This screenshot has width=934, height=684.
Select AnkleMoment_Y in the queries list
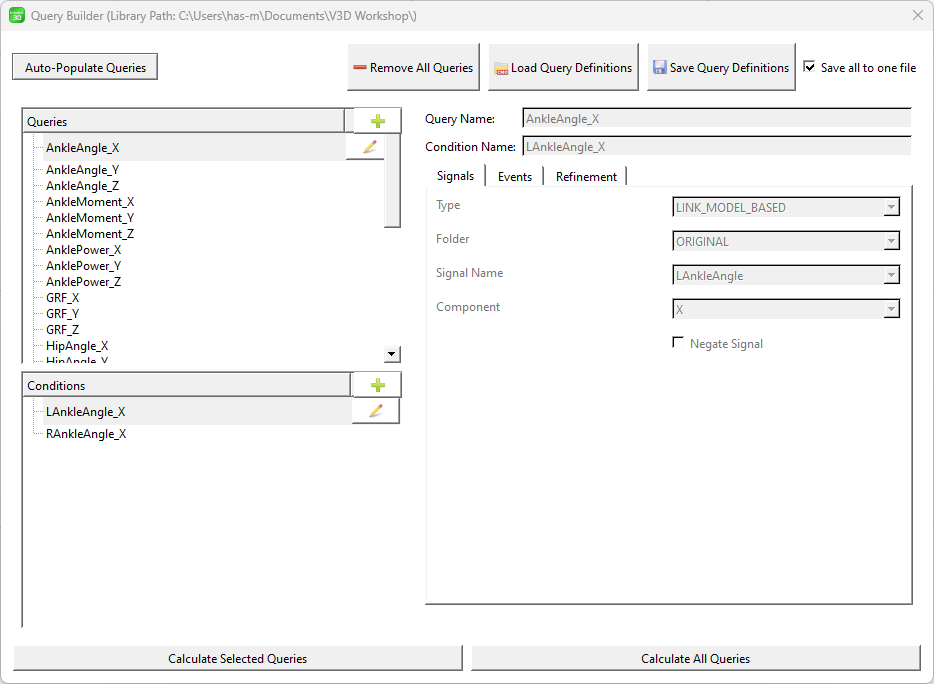pos(90,218)
